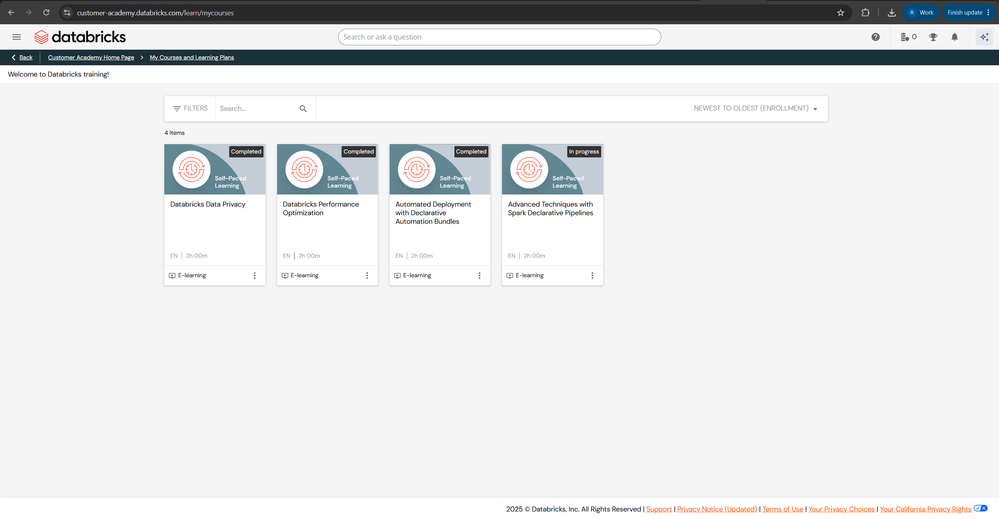Click the 4 Items count text
Viewport: 999px width, 519px height.
(x=175, y=133)
